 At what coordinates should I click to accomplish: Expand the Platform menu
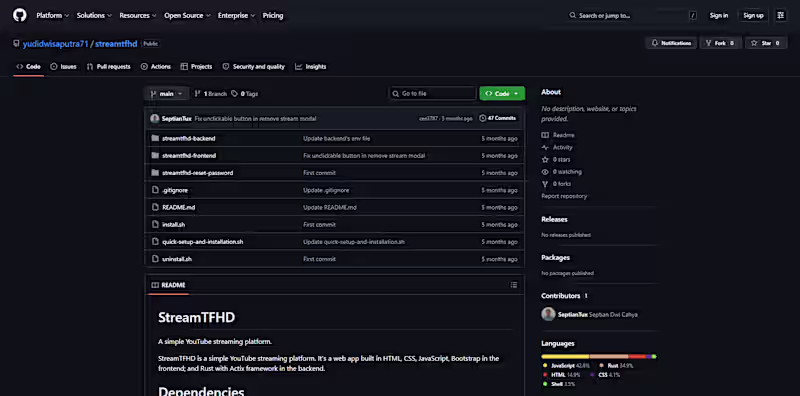(53, 15)
